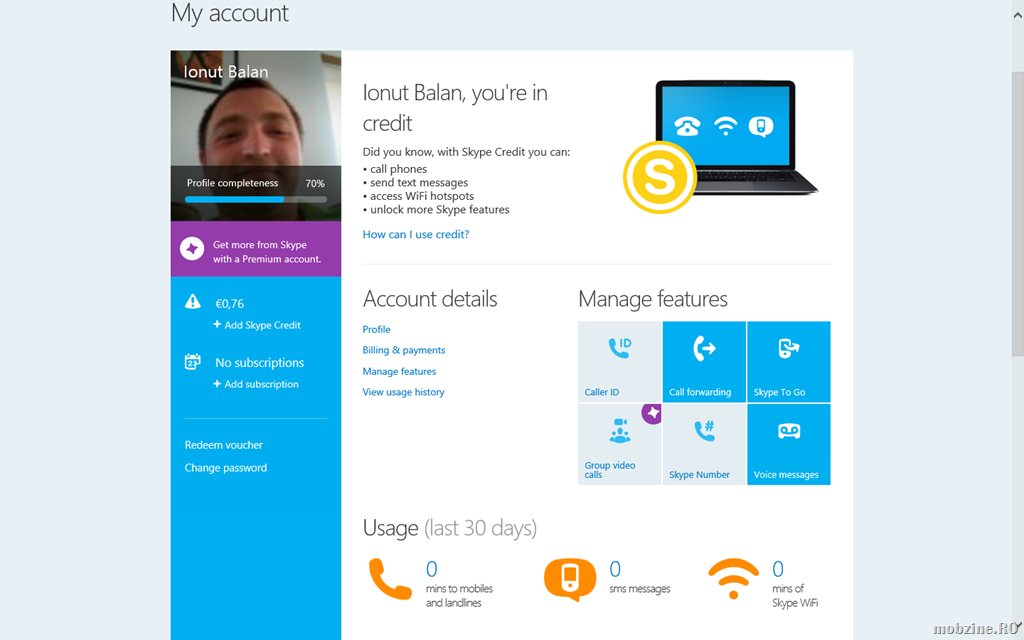
Task: Click the page vertical scrollbar
Action: pos(1017,214)
